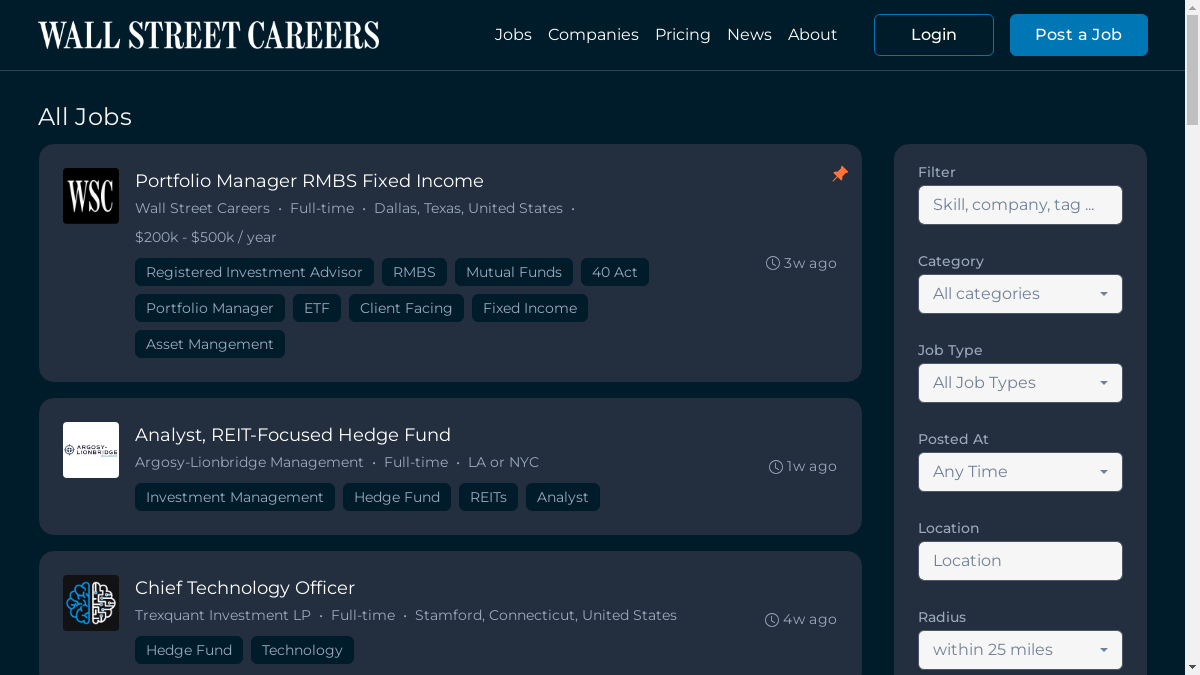Expand the within 25 miles radius dropdown
Image resolution: width=1200 pixels, height=675 pixels.
point(1020,650)
